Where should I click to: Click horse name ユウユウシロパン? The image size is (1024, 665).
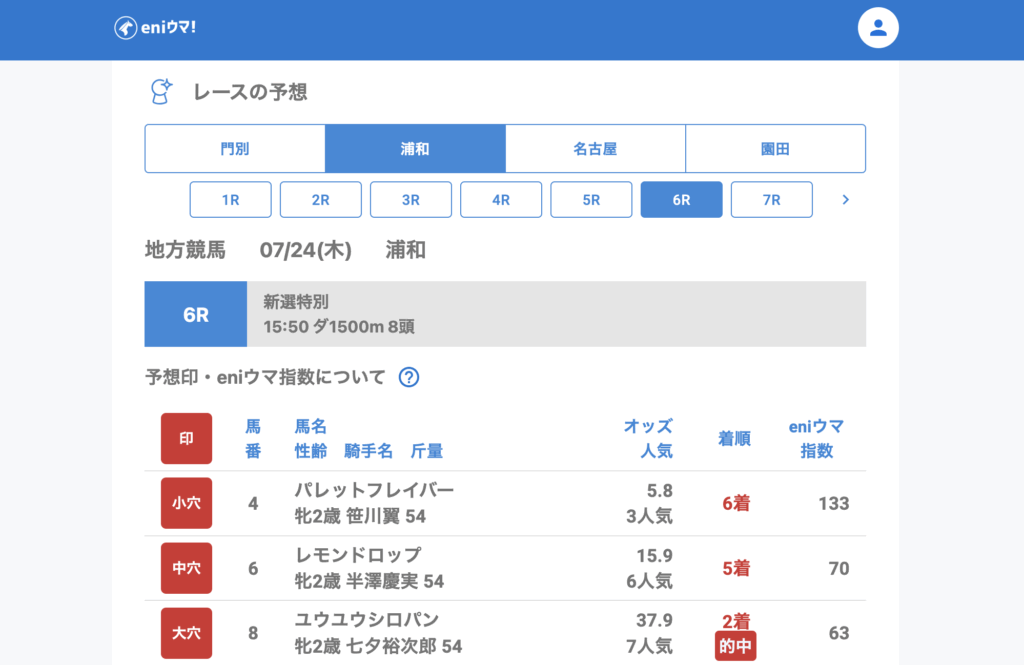coord(367,620)
